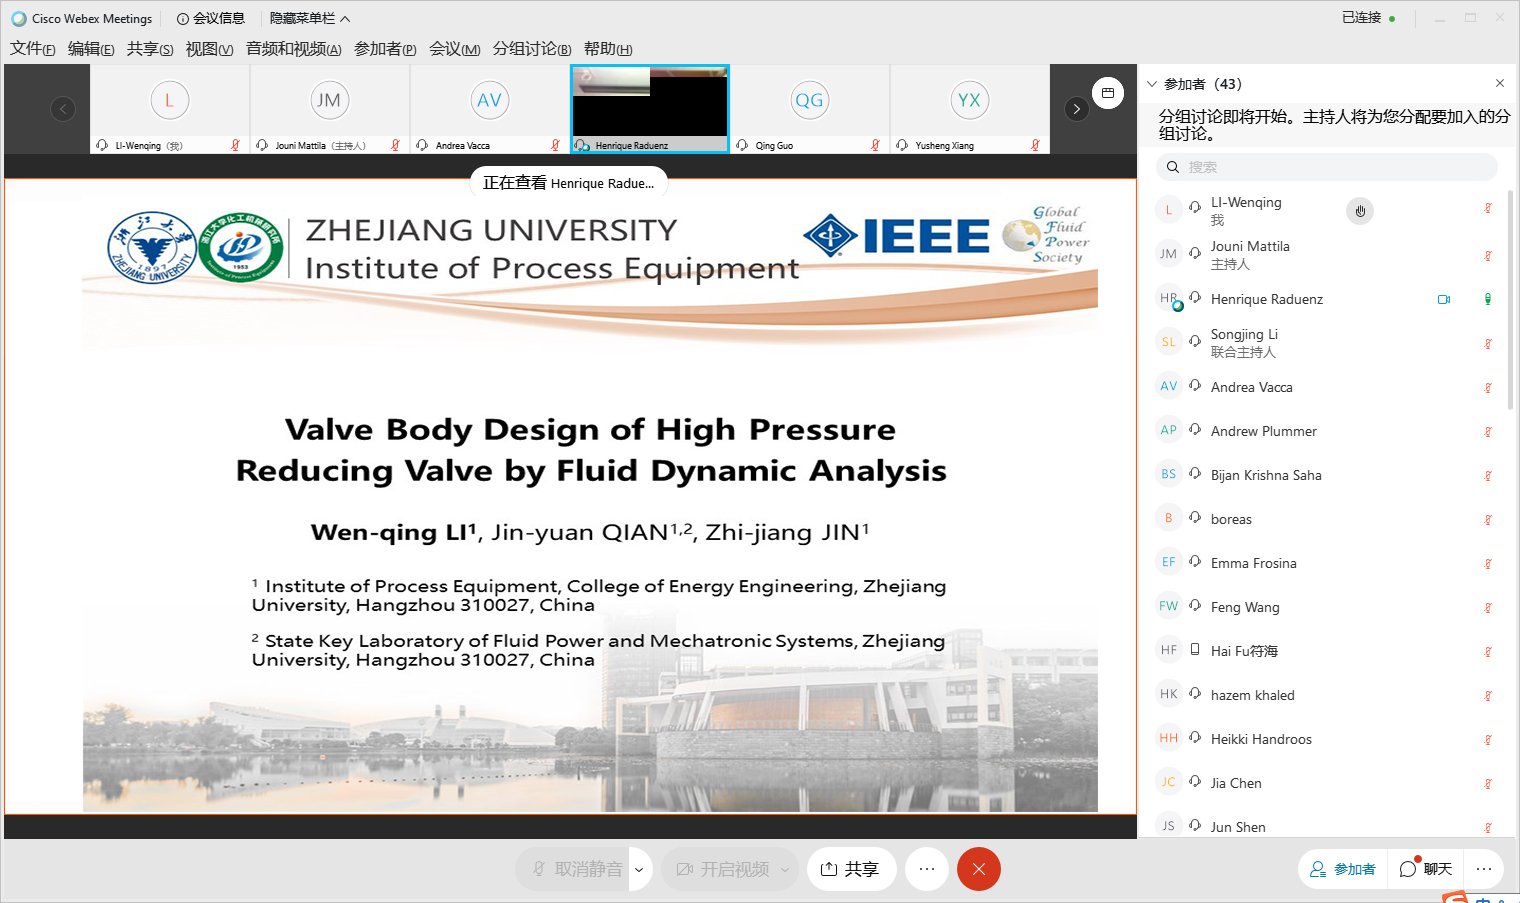
Task: Click boreas muted microphone icon
Action: [x=1488, y=520]
